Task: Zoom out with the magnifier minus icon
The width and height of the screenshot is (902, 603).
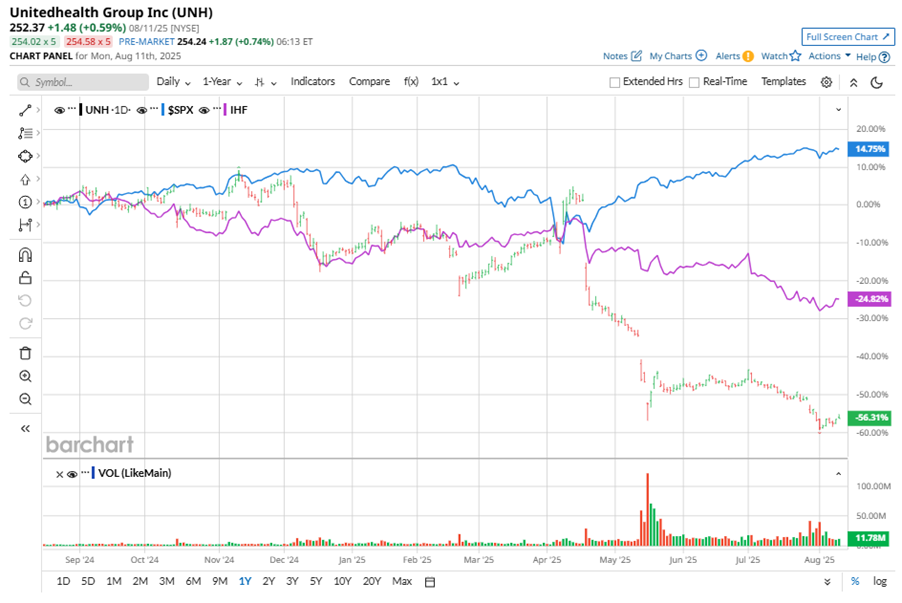Action: (x=25, y=399)
